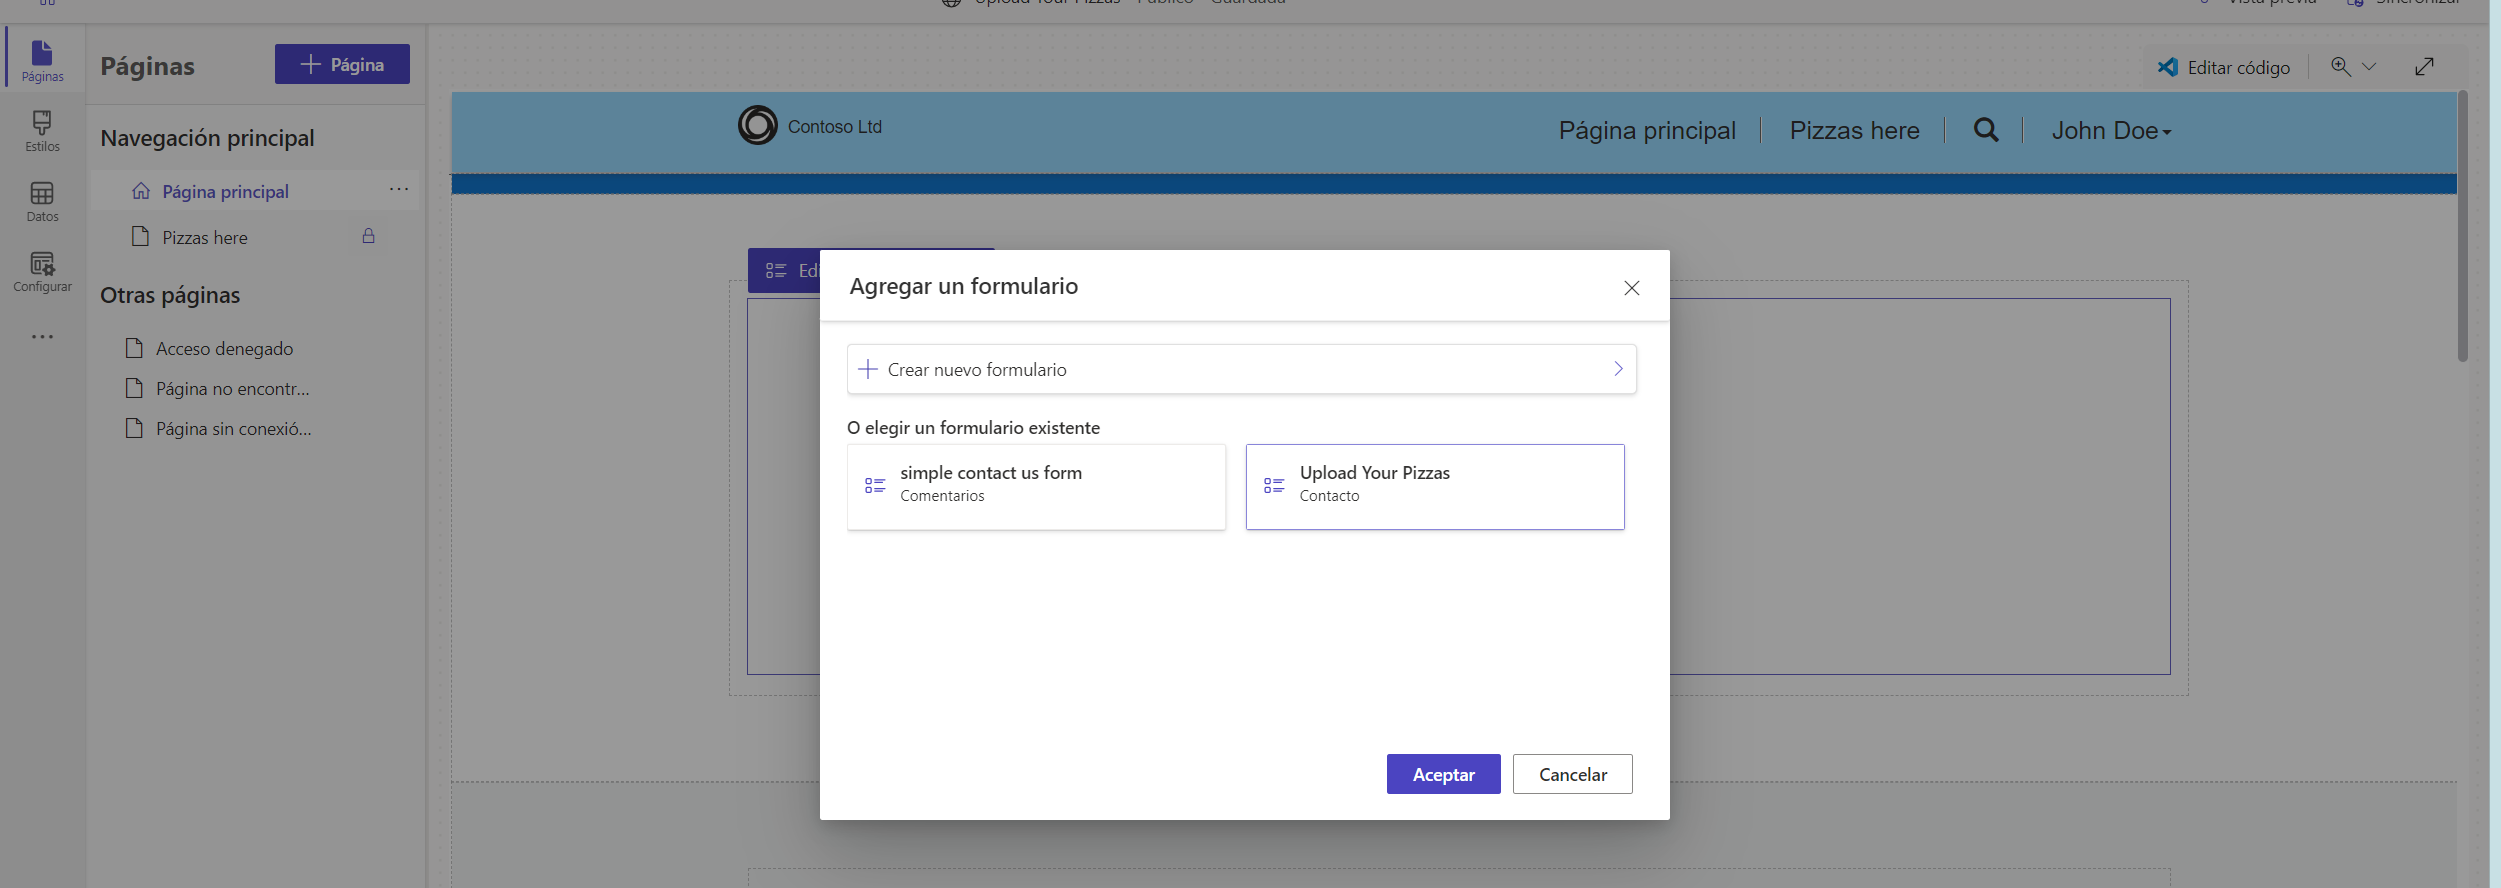
Task: Click the expand to full view icon
Action: coord(2424,67)
